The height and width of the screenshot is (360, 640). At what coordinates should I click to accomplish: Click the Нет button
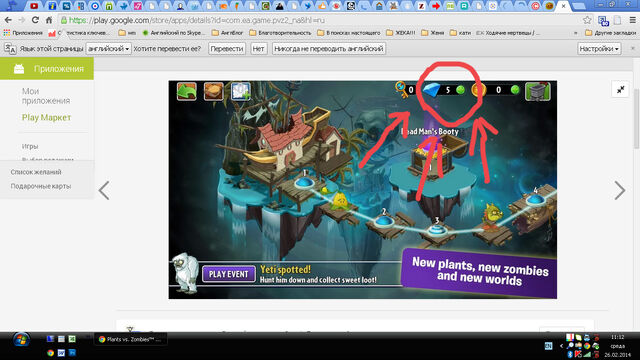[x=258, y=49]
